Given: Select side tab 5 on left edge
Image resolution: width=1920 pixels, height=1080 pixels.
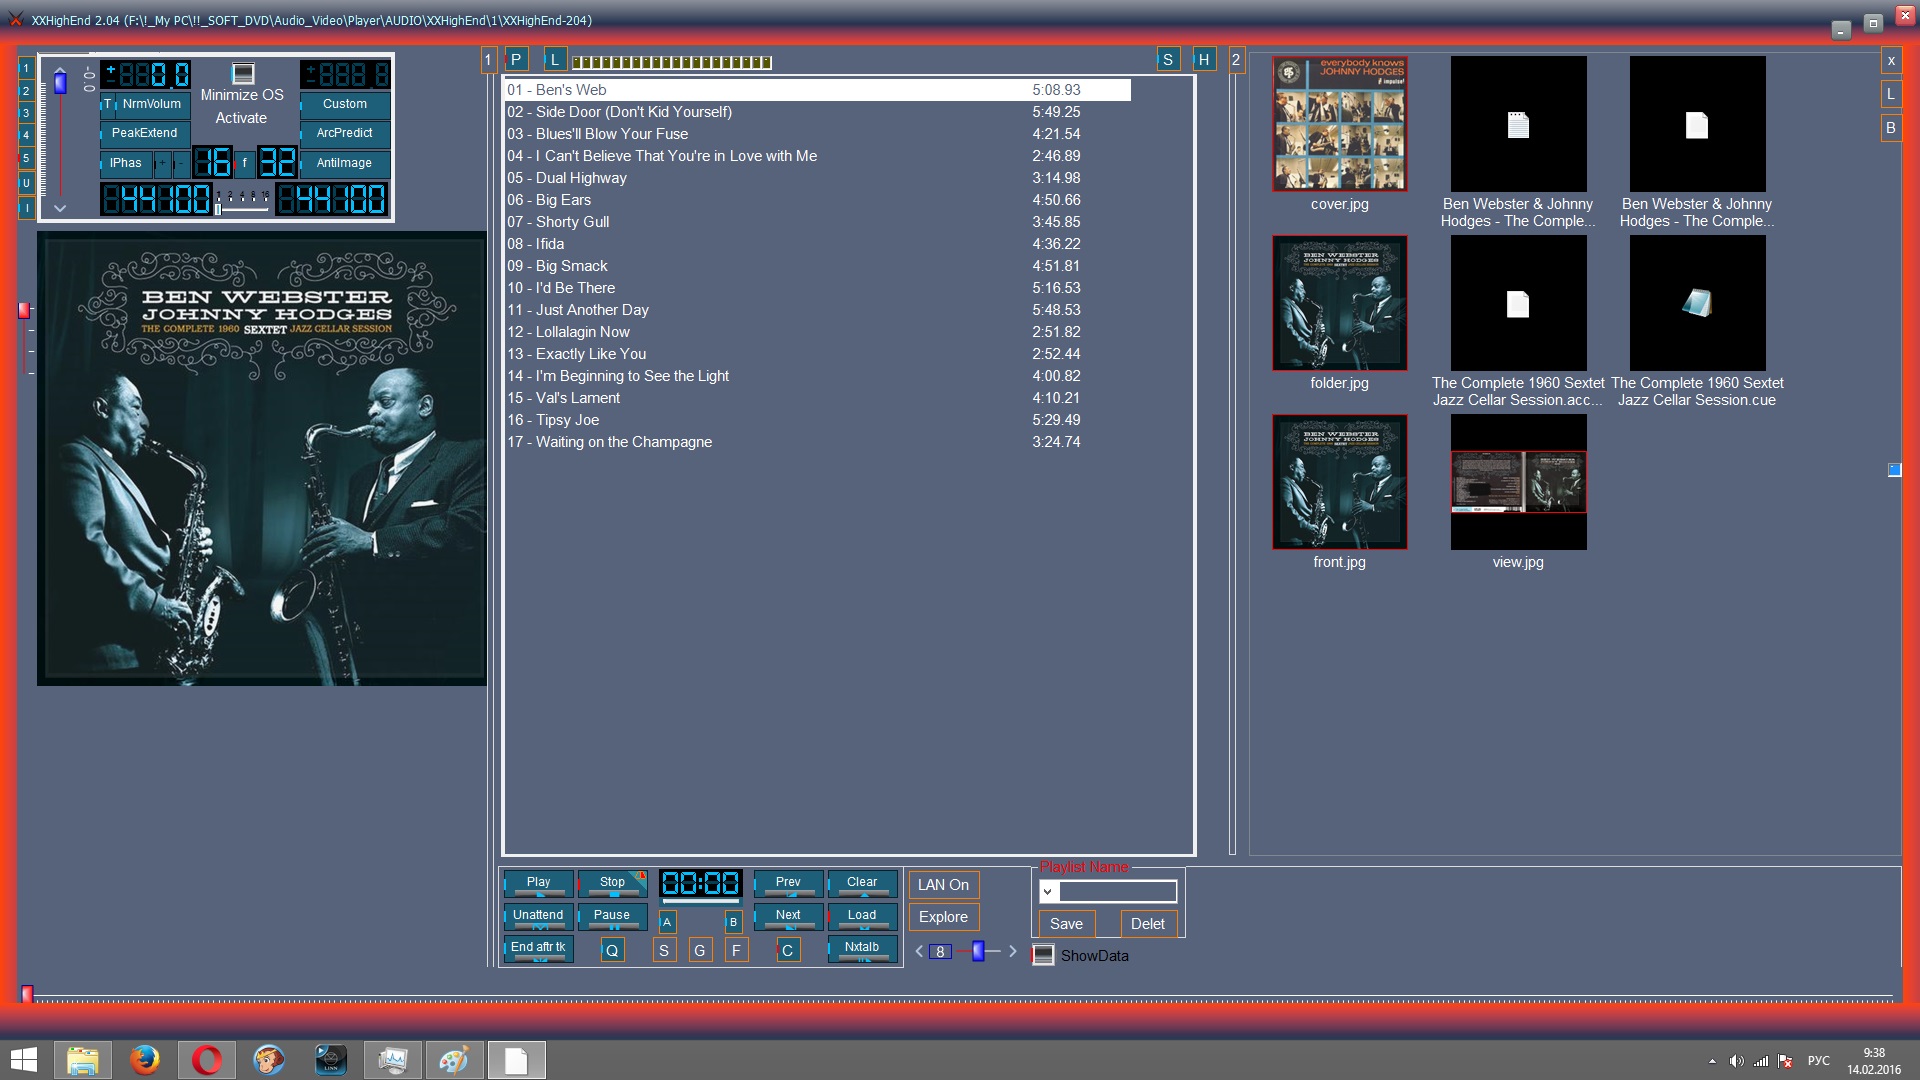Looking at the screenshot, I should click(x=26, y=158).
